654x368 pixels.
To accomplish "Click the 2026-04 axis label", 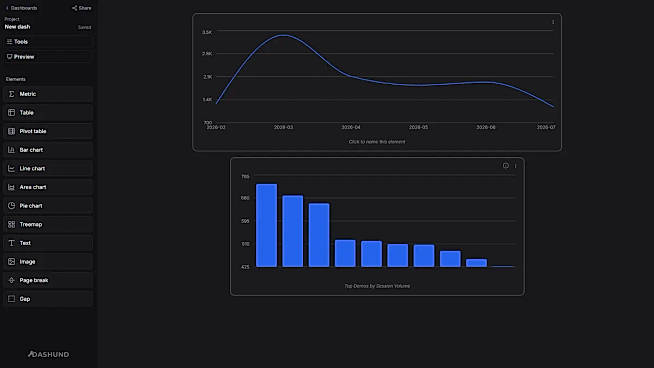I will tap(351, 127).
